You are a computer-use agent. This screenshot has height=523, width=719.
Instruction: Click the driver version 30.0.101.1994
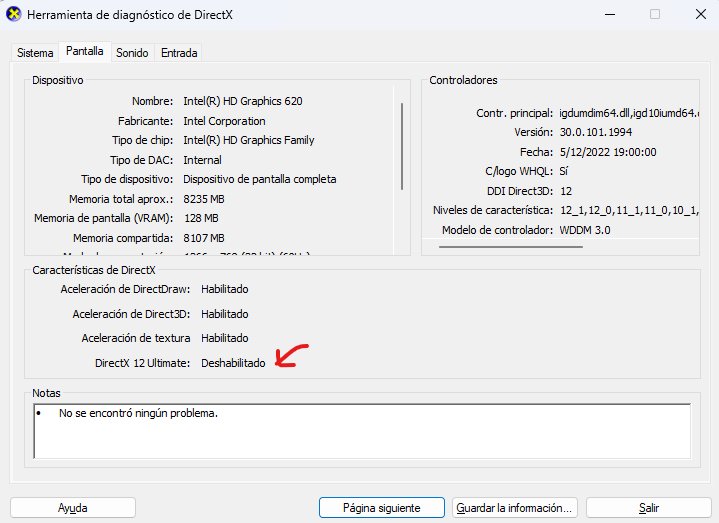[x=596, y=132]
